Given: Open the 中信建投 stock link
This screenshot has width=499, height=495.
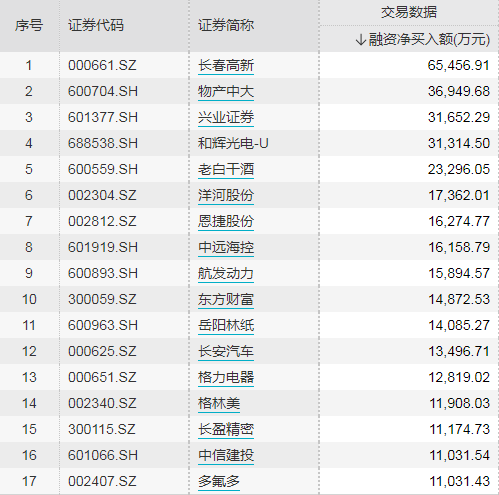Looking at the screenshot, I should [226, 455].
